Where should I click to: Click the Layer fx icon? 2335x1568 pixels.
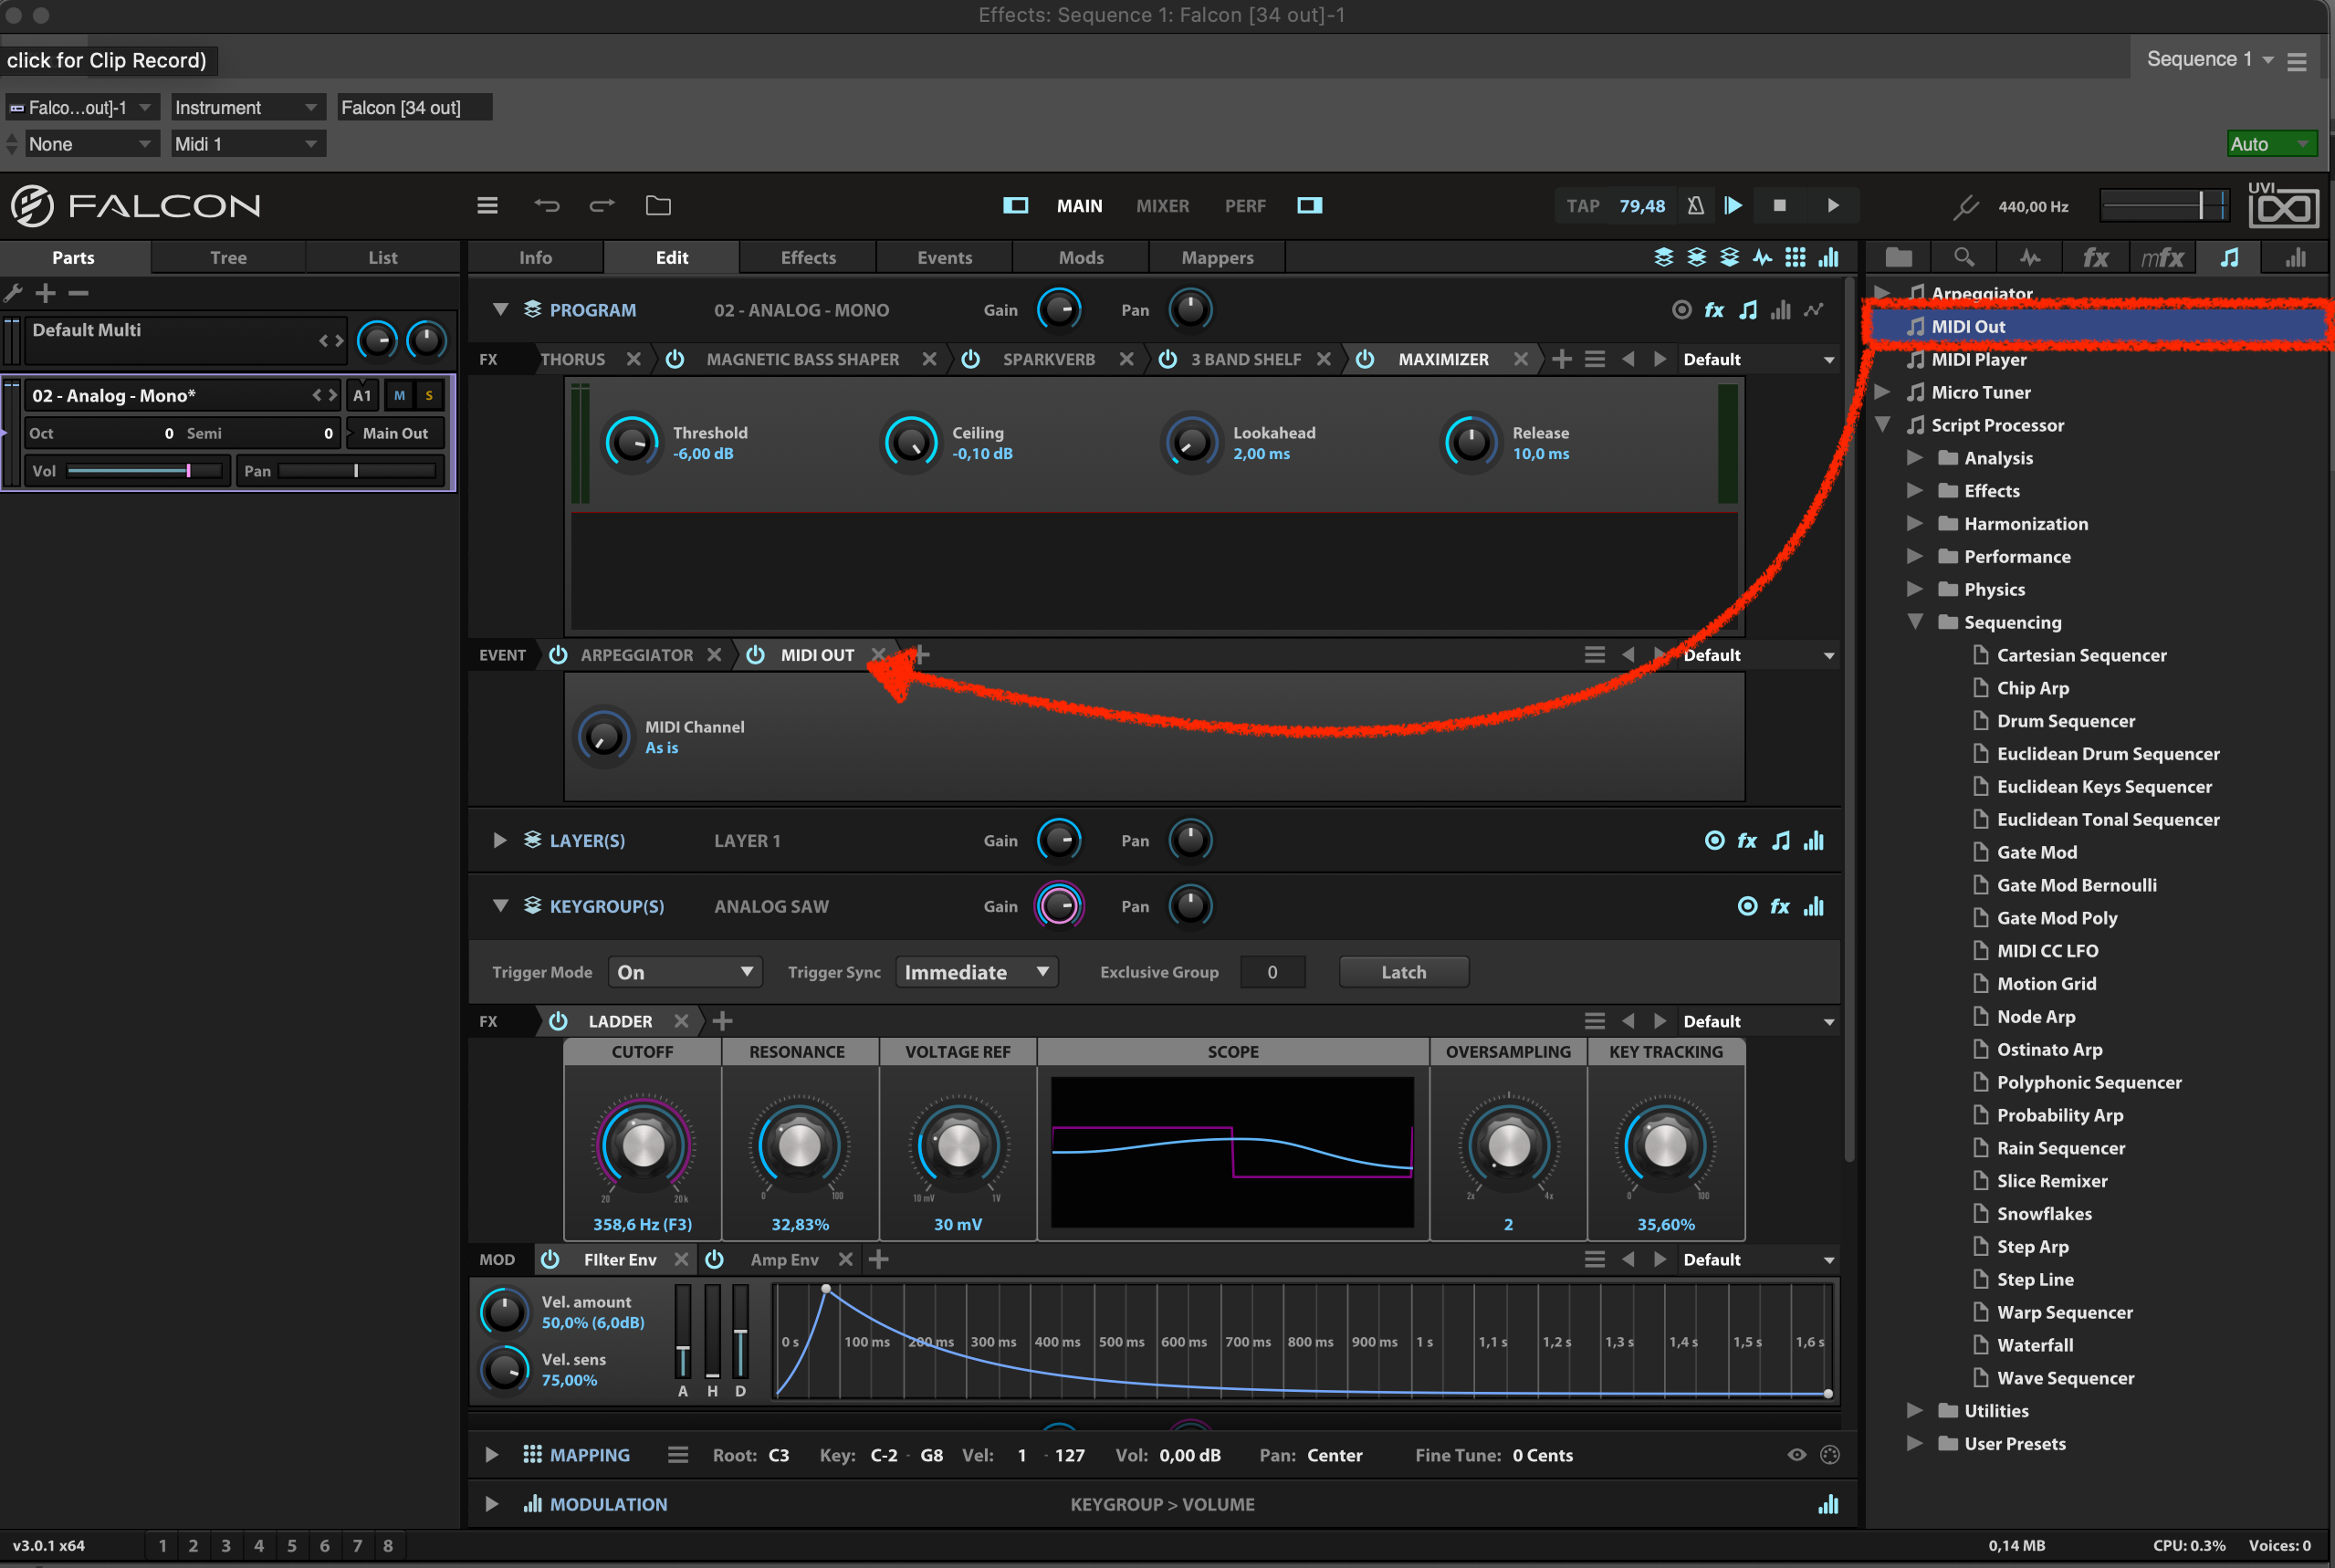click(1747, 841)
